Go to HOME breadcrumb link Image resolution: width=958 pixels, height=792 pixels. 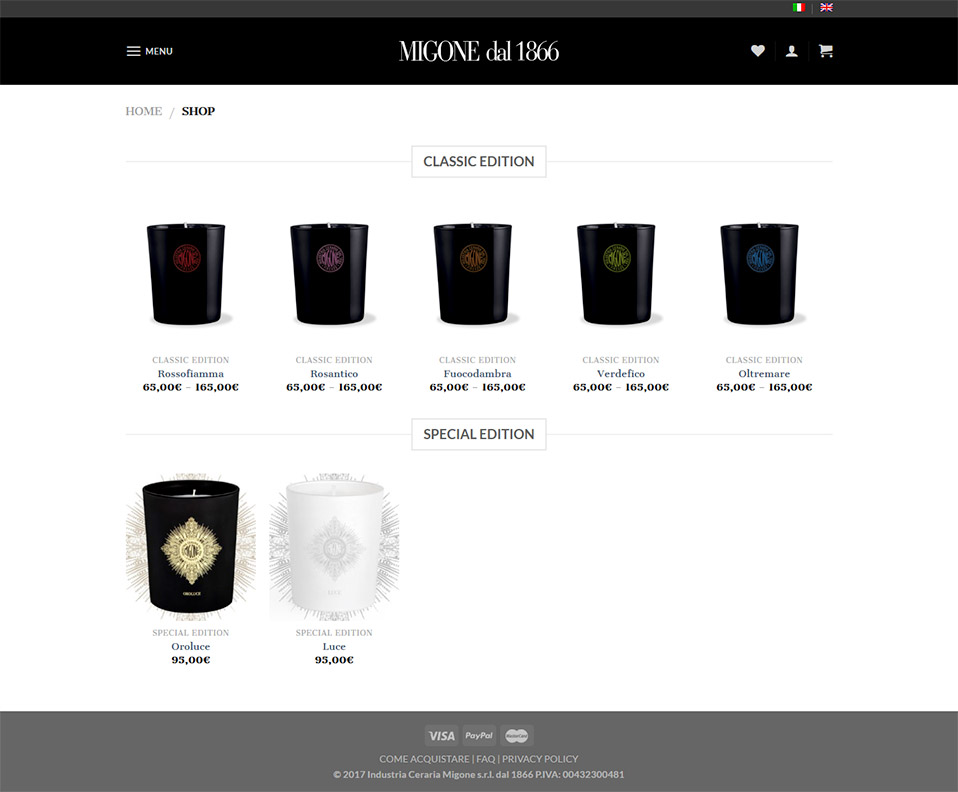click(x=144, y=111)
